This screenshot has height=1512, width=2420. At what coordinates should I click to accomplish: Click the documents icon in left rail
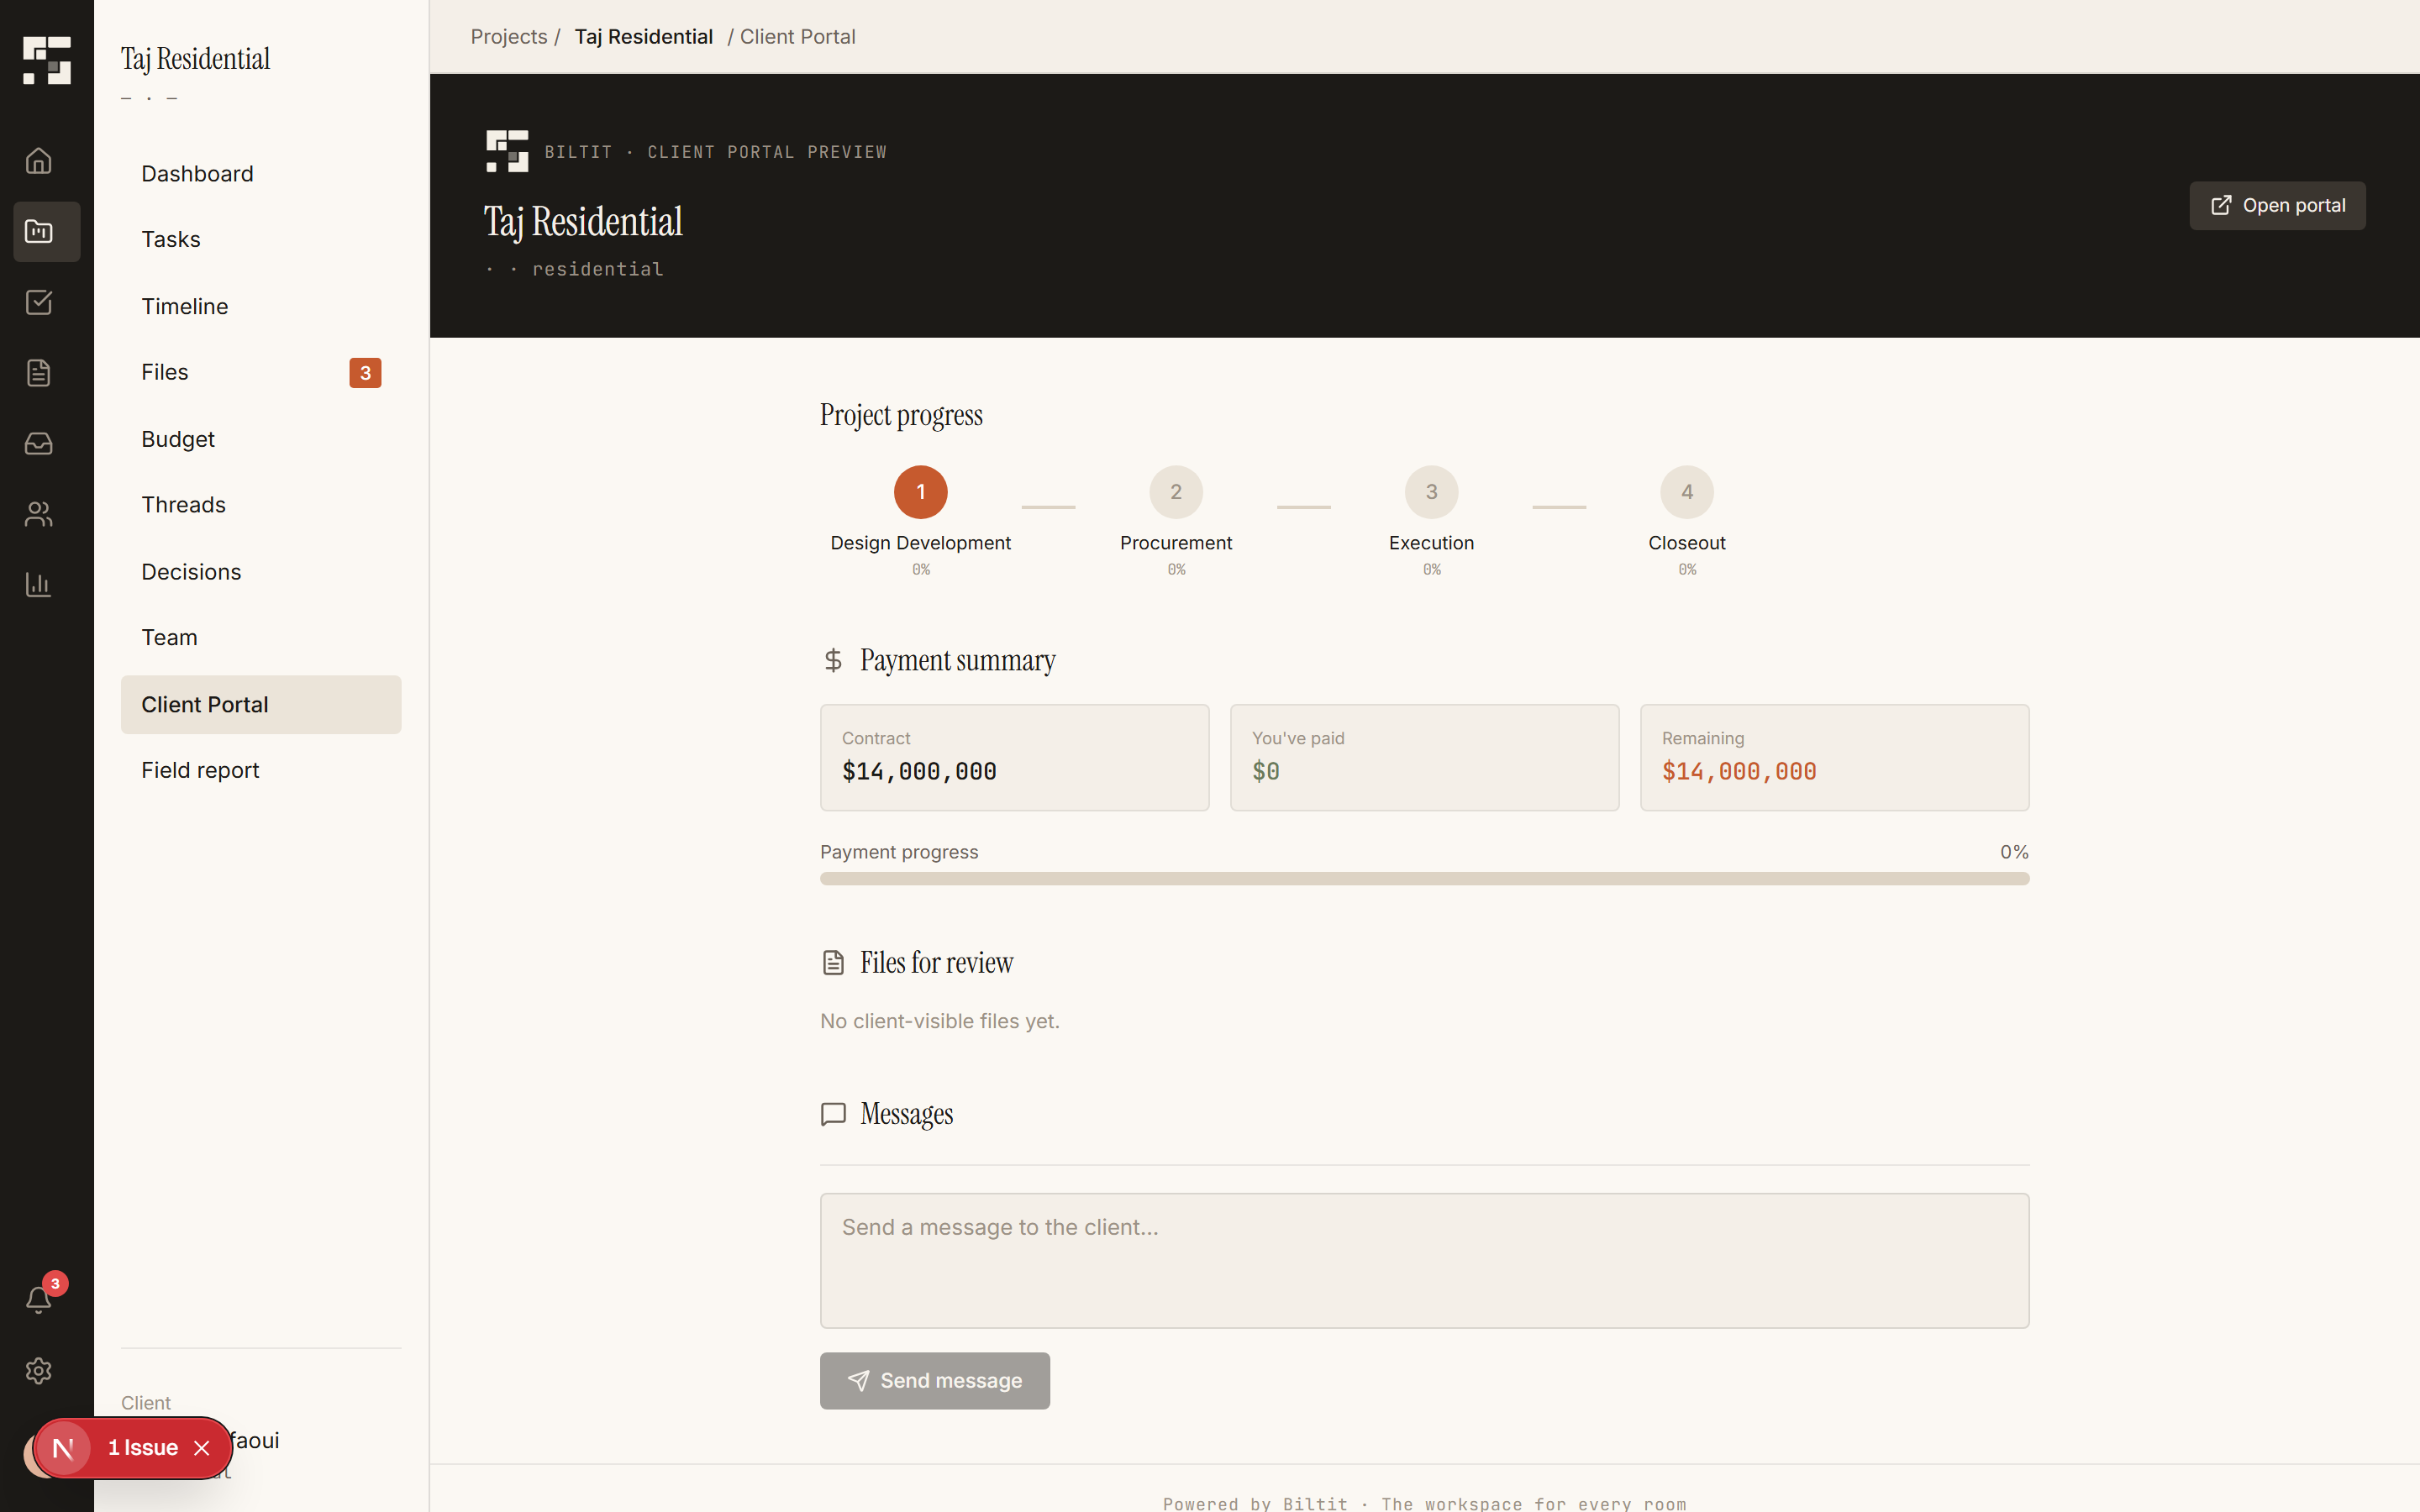(39, 373)
